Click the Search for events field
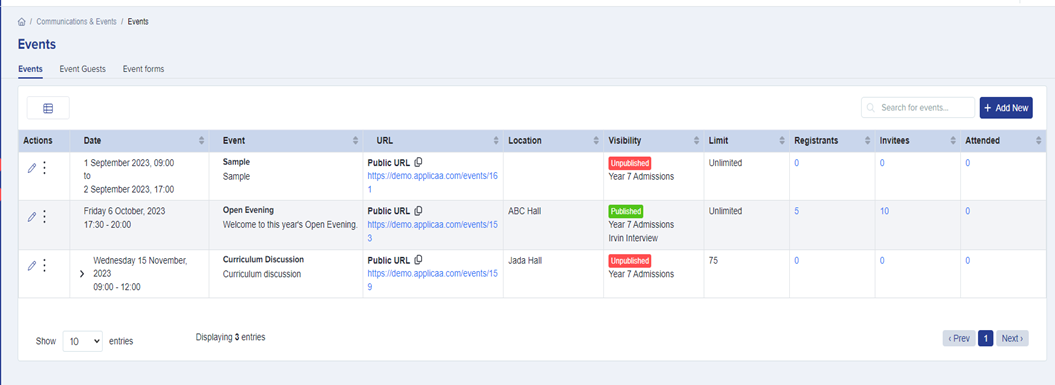Image resolution: width=1055 pixels, height=385 pixels. [x=918, y=108]
